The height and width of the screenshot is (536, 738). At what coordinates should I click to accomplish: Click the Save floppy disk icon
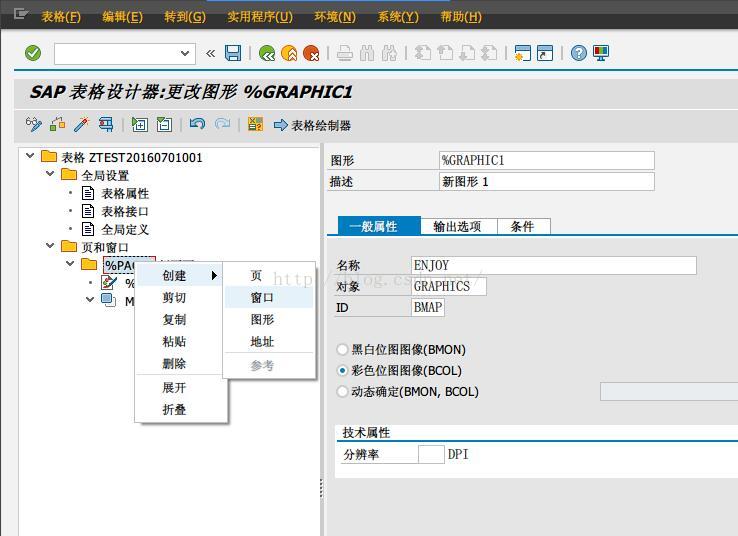[233, 53]
